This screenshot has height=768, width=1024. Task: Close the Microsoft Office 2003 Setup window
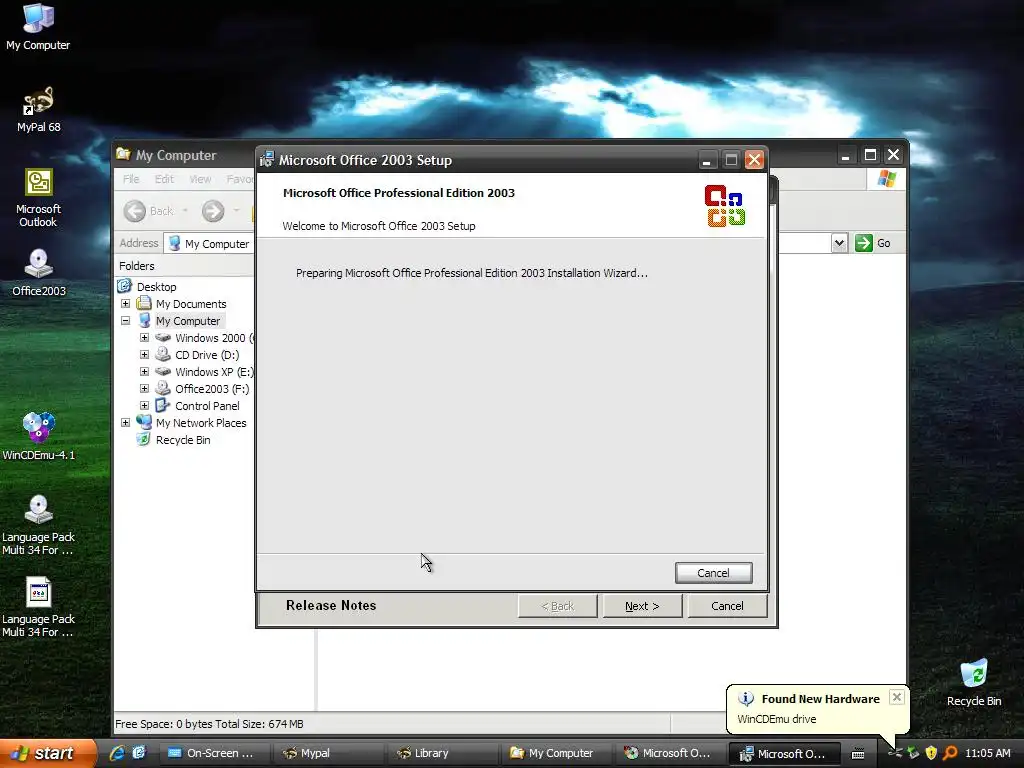[x=754, y=159]
